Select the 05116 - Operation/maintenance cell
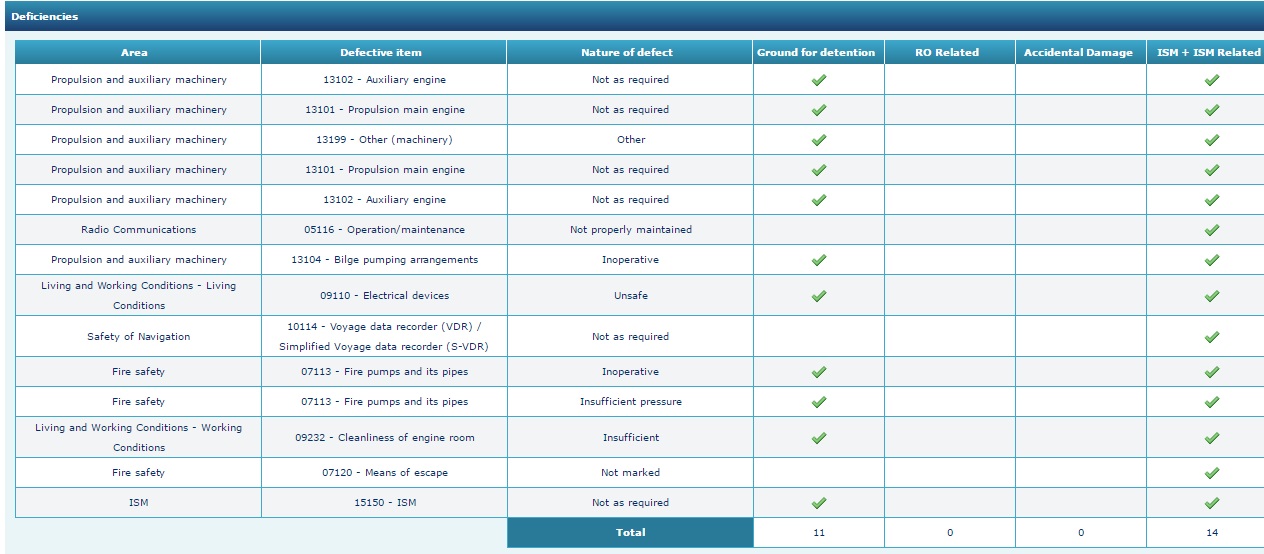The width and height of the screenshot is (1264, 554). pos(384,230)
